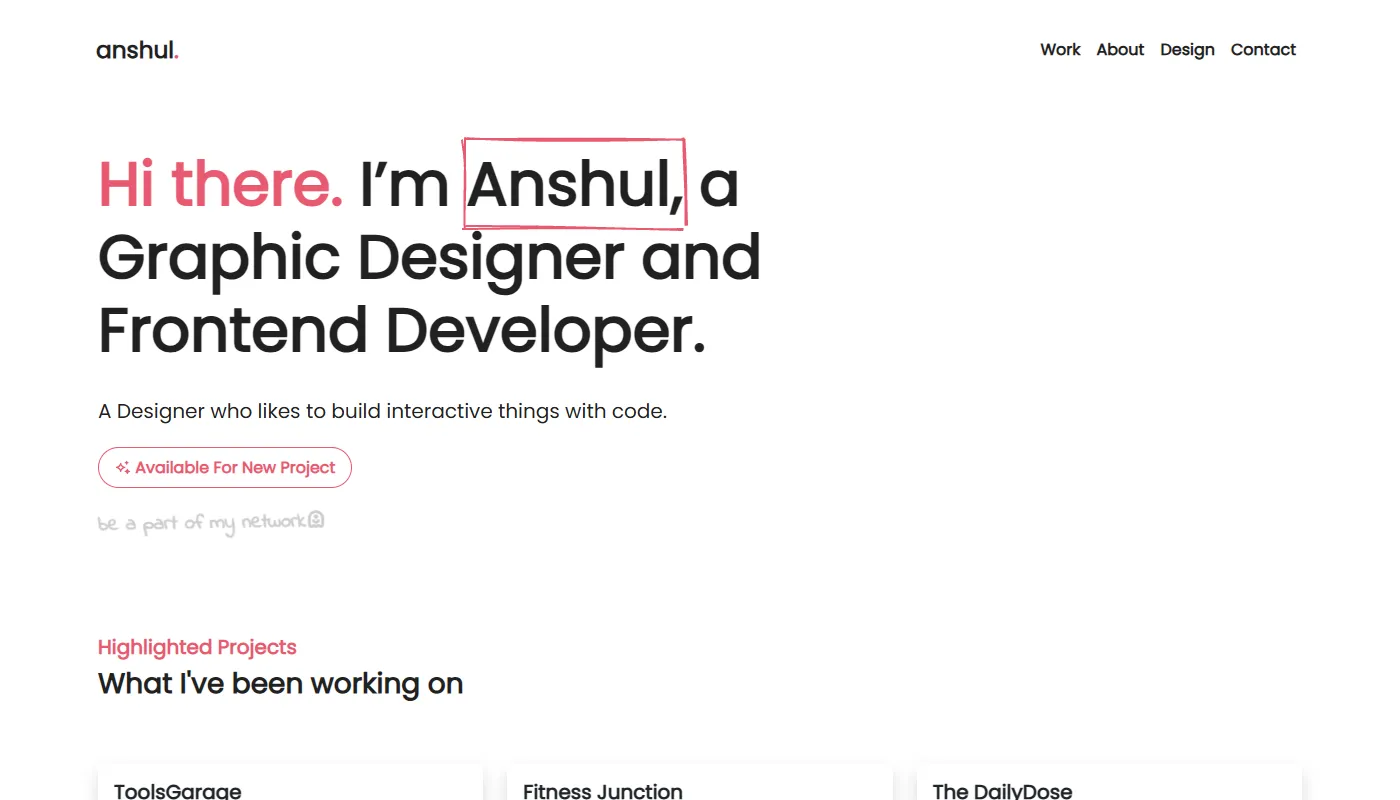Click the tagline 'A Designer who likes to build'
1400x800 pixels.
(383, 411)
